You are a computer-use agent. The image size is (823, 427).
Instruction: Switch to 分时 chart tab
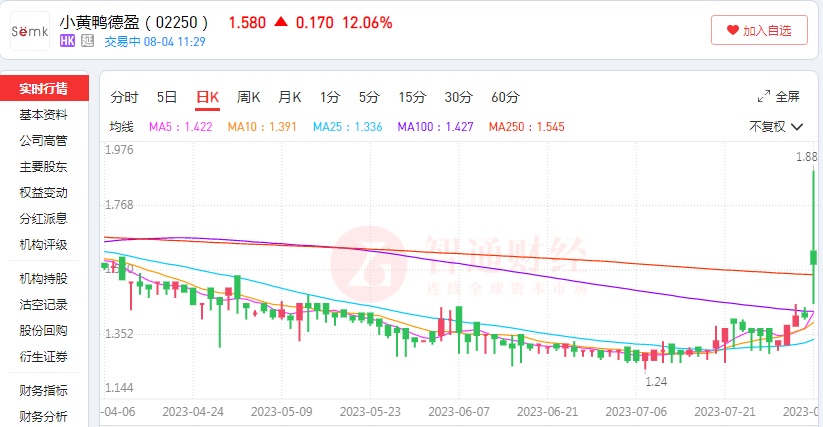(x=124, y=97)
